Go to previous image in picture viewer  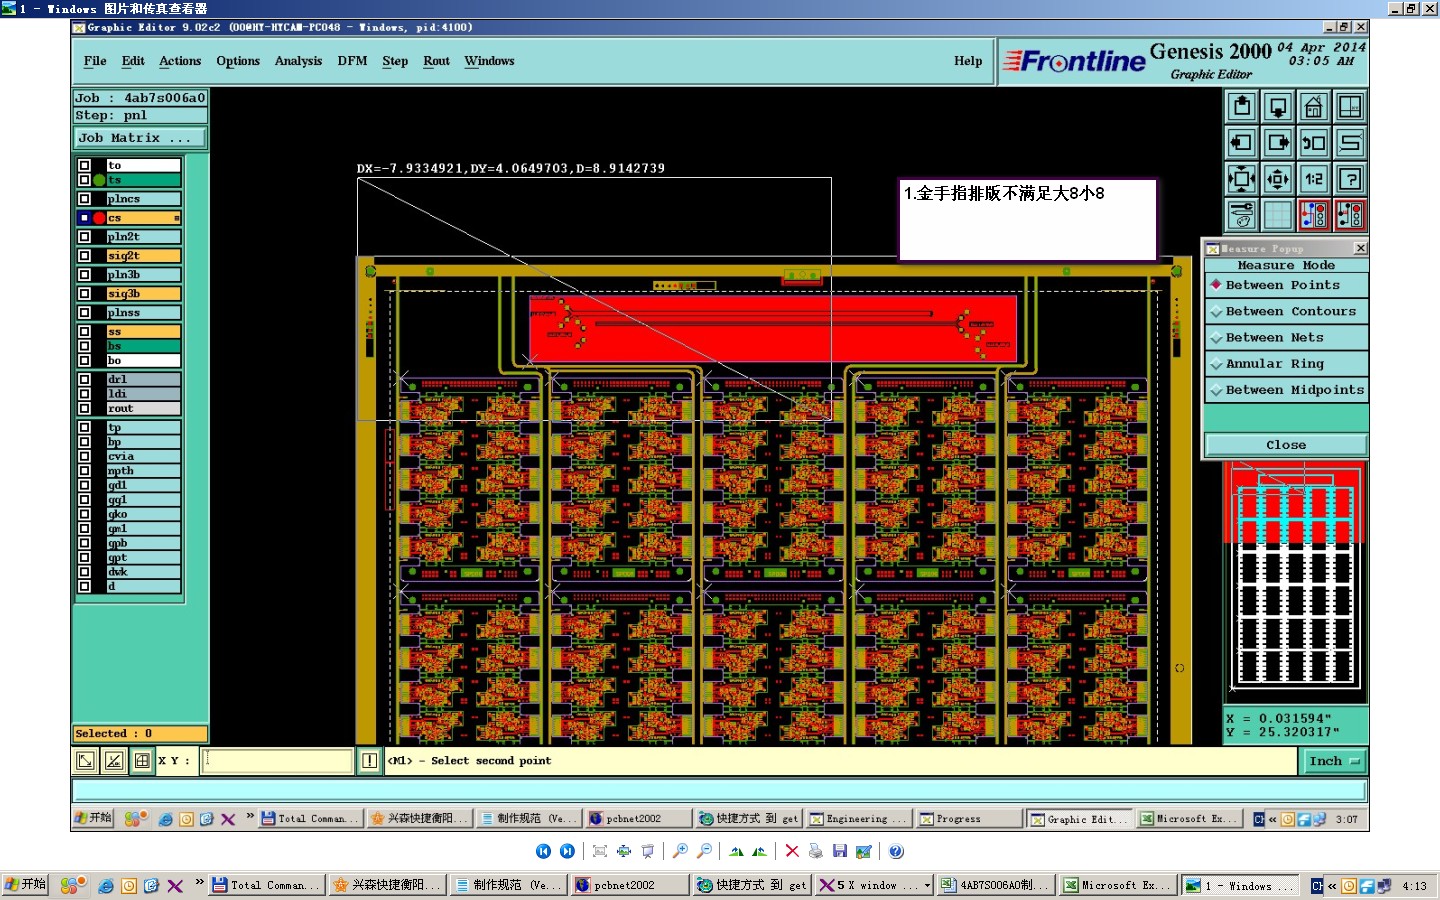(x=543, y=851)
